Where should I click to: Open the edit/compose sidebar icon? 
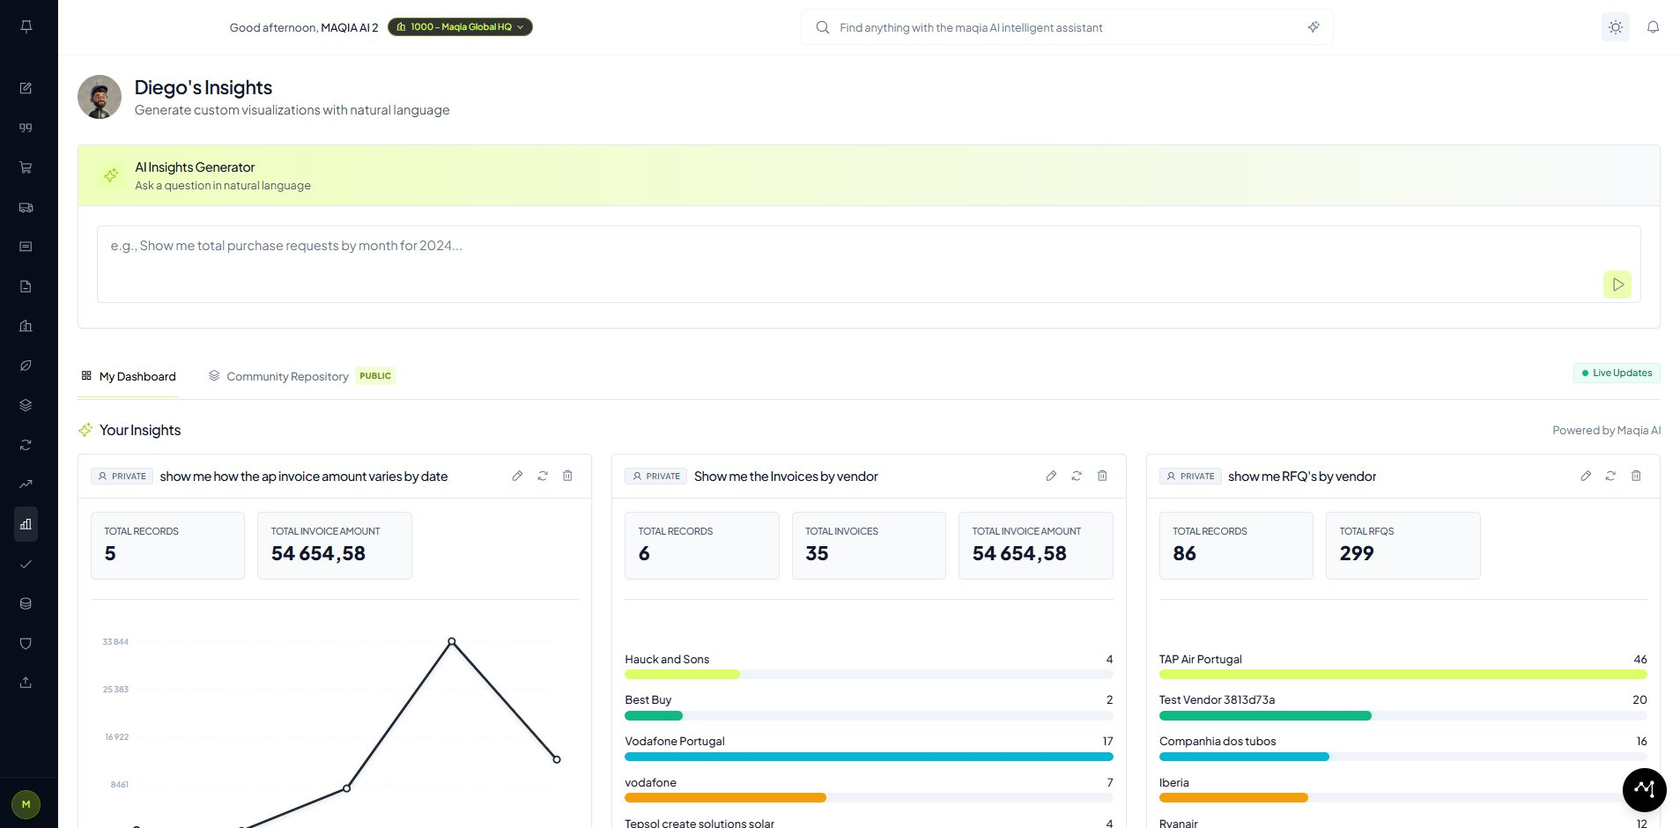pyautogui.click(x=26, y=88)
